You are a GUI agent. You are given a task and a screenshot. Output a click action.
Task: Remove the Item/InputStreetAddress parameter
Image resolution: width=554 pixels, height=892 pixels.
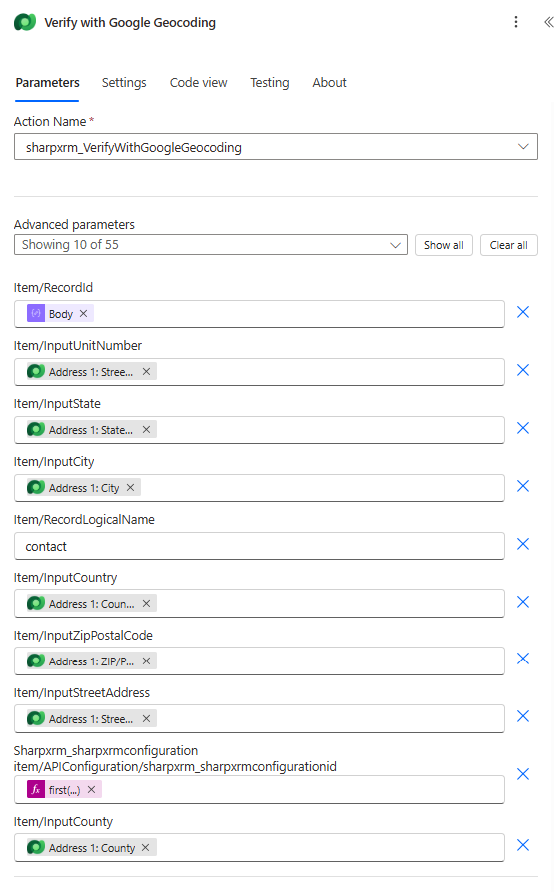pyautogui.click(x=523, y=716)
